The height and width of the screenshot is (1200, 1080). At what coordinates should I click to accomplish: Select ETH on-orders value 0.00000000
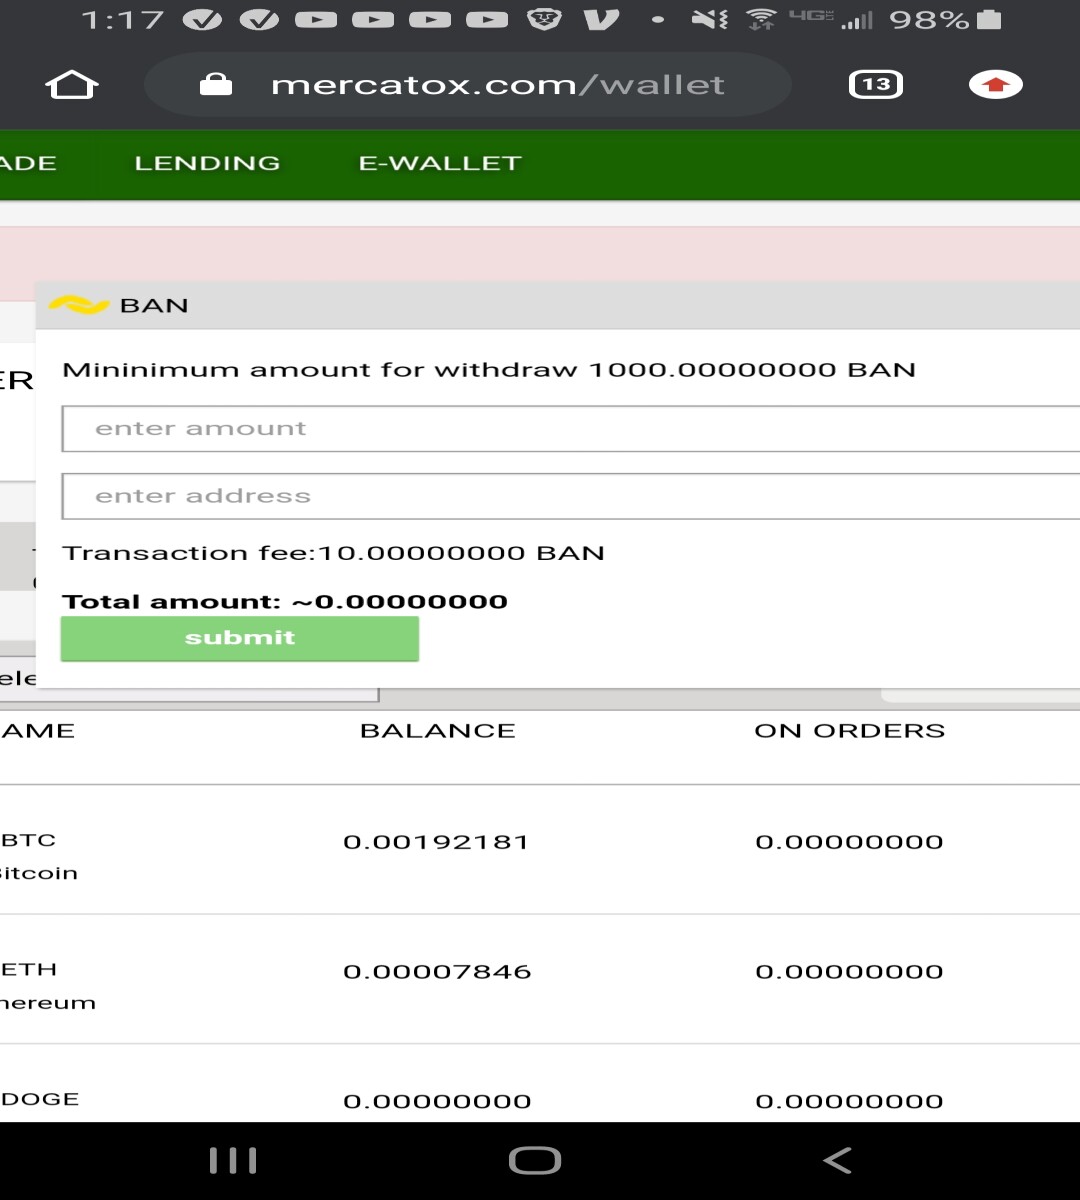click(850, 972)
